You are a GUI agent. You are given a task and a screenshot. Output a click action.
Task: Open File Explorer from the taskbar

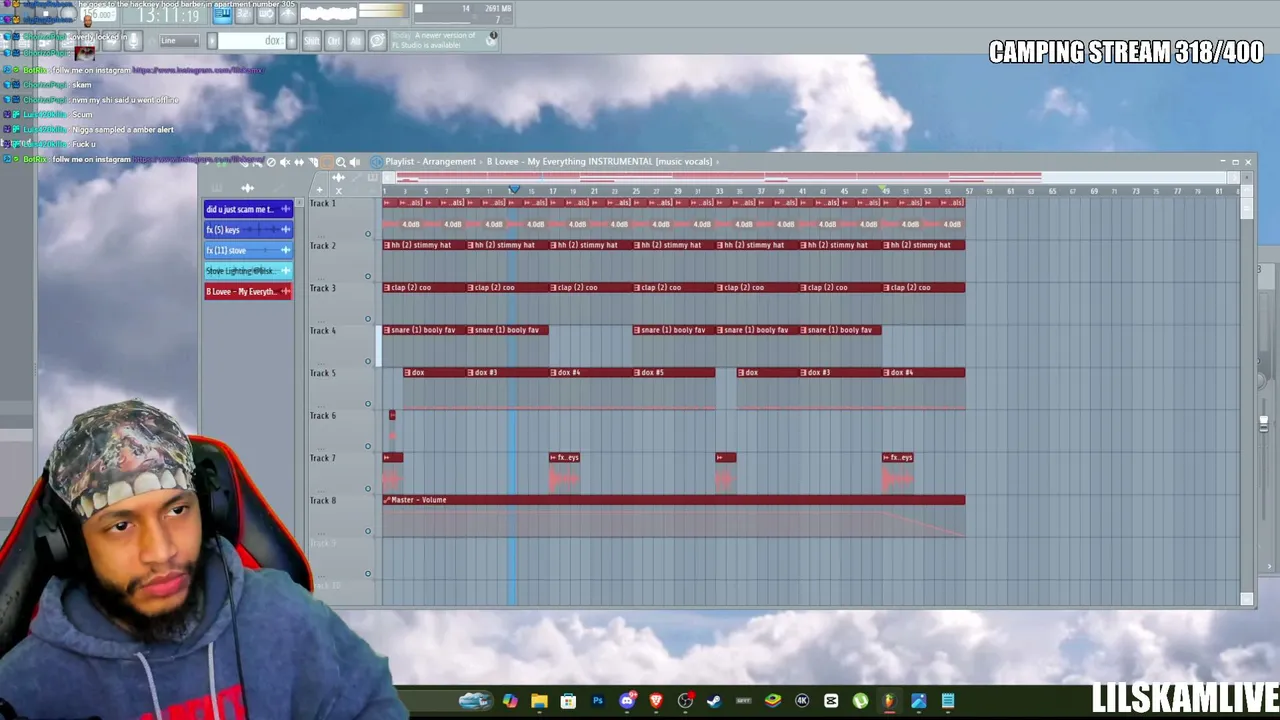click(x=539, y=701)
